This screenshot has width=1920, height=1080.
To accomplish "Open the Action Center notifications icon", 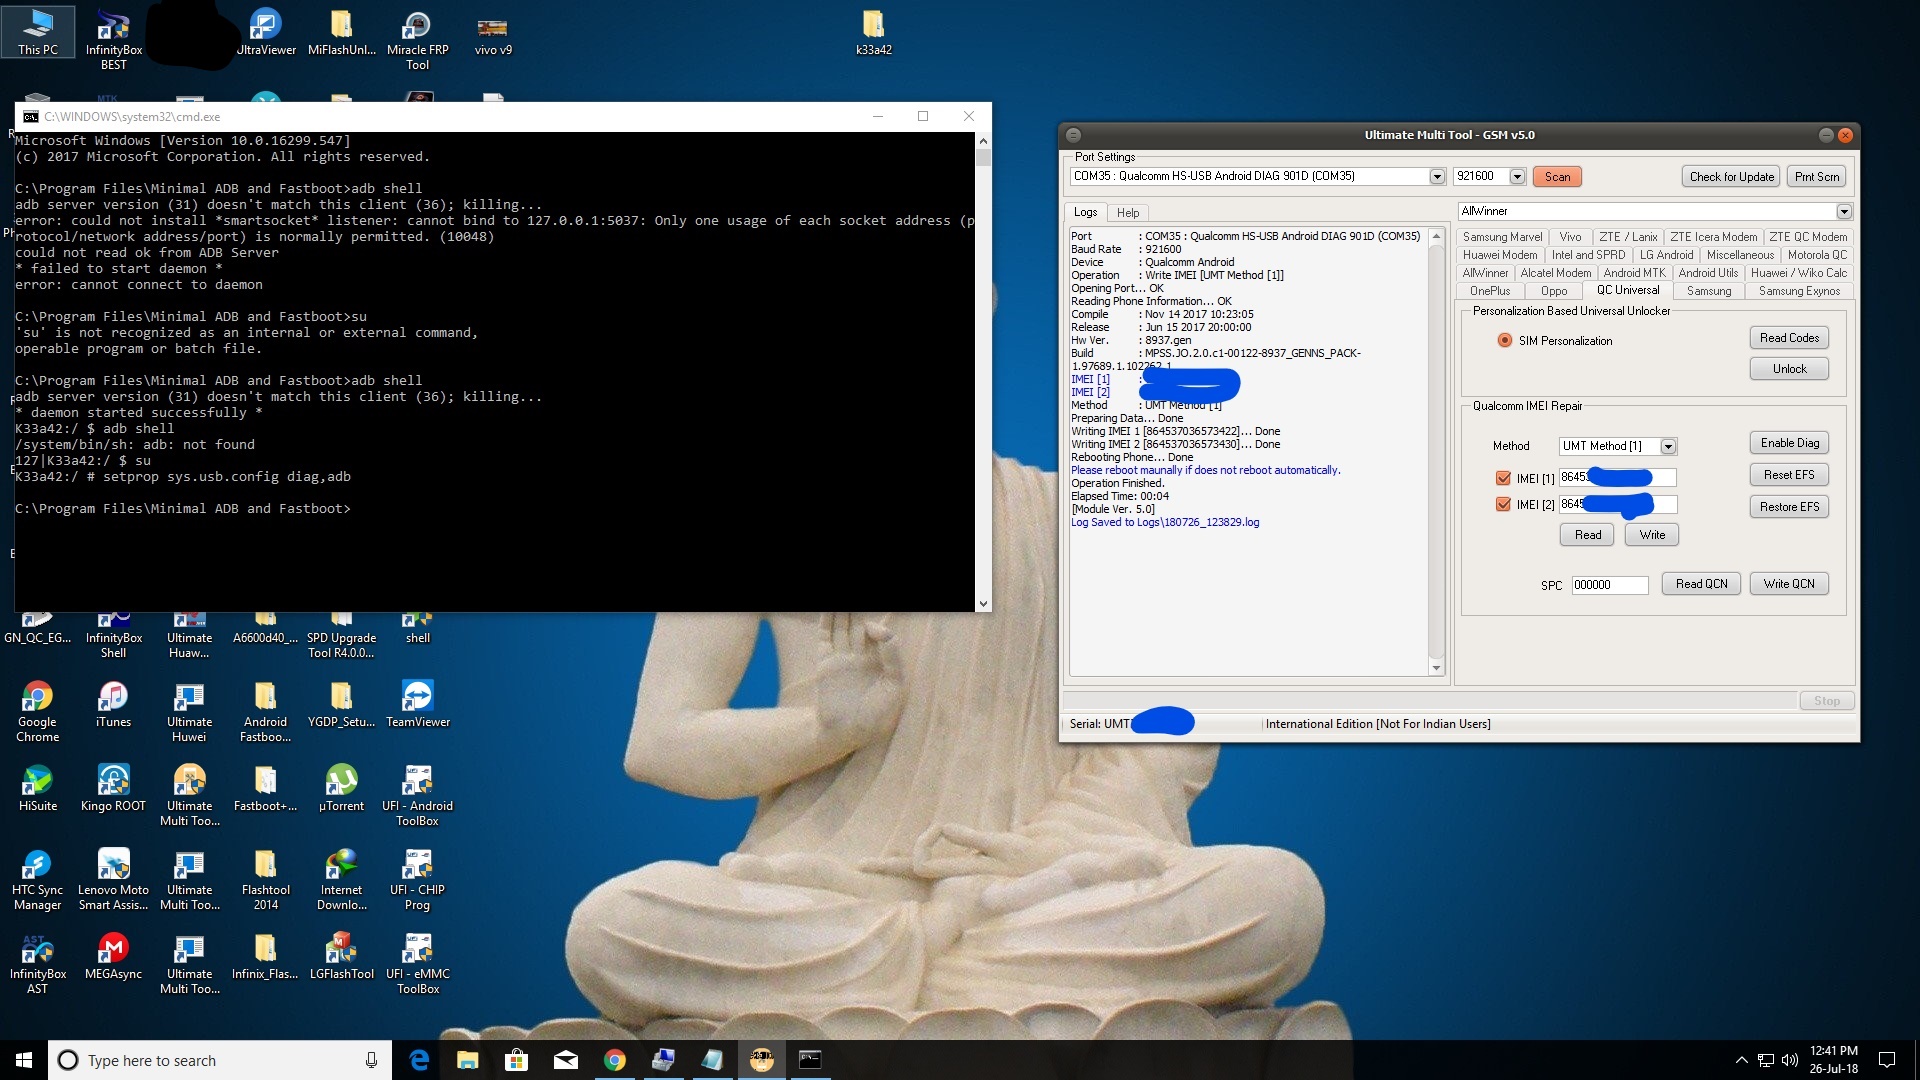I will (1887, 1060).
